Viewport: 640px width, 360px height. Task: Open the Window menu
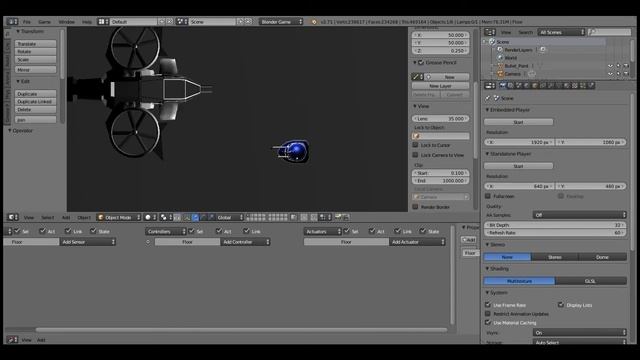pos(66,22)
